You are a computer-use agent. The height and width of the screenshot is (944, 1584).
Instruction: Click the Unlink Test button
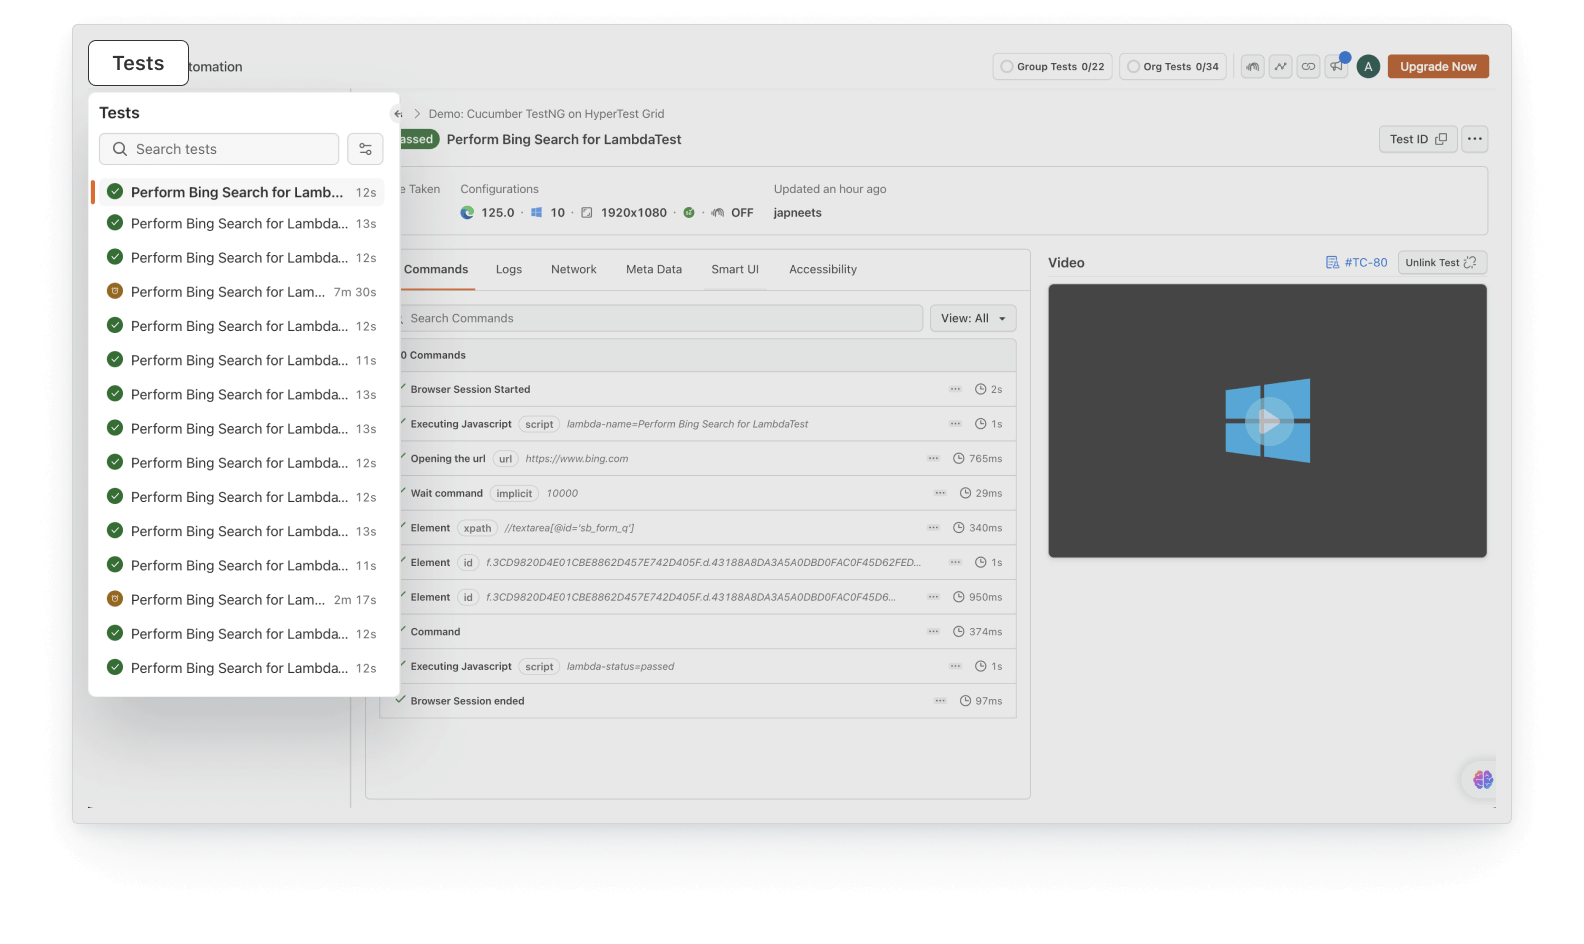tap(1441, 263)
